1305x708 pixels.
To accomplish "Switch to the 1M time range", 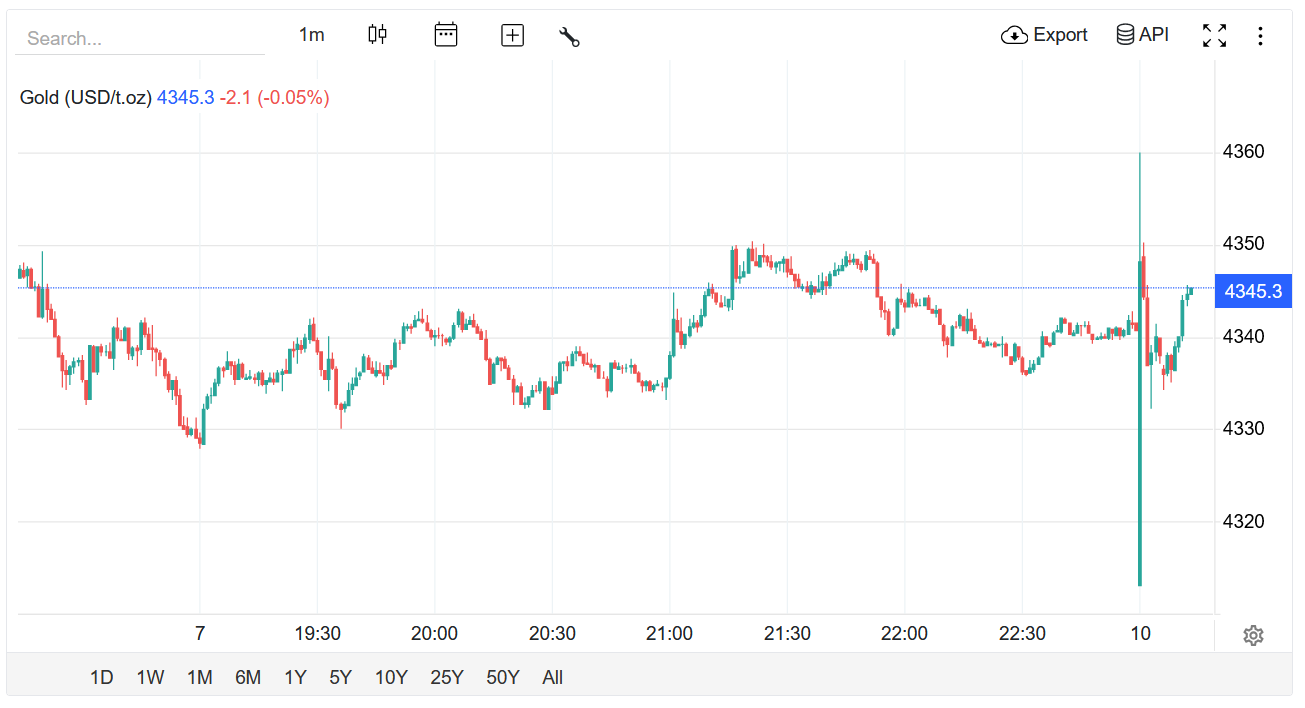I will point(199,677).
